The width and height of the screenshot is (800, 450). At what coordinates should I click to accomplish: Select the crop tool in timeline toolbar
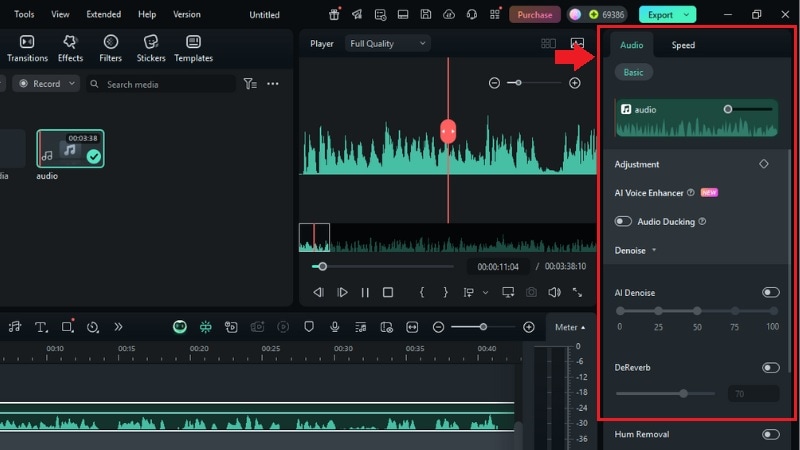(67, 327)
